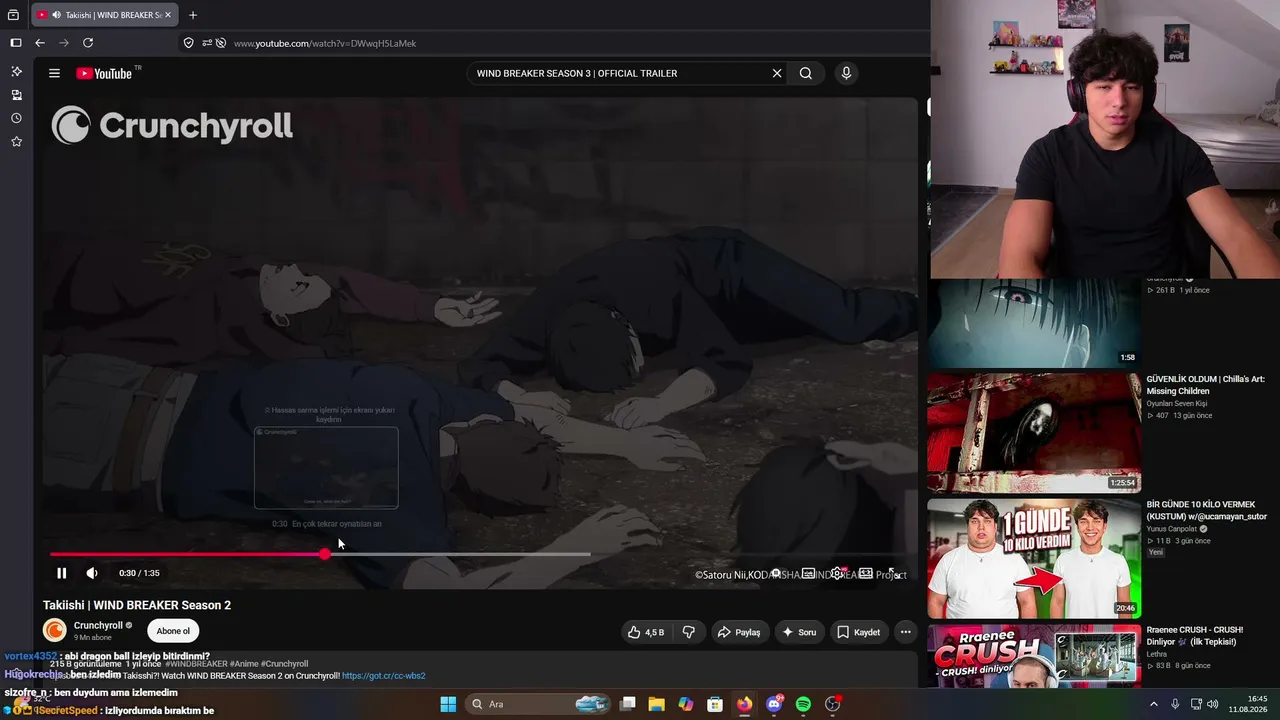The height and width of the screenshot is (720, 1280).
Task: Like the video with thumbs up
Action: pyautogui.click(x=646, y=632)
